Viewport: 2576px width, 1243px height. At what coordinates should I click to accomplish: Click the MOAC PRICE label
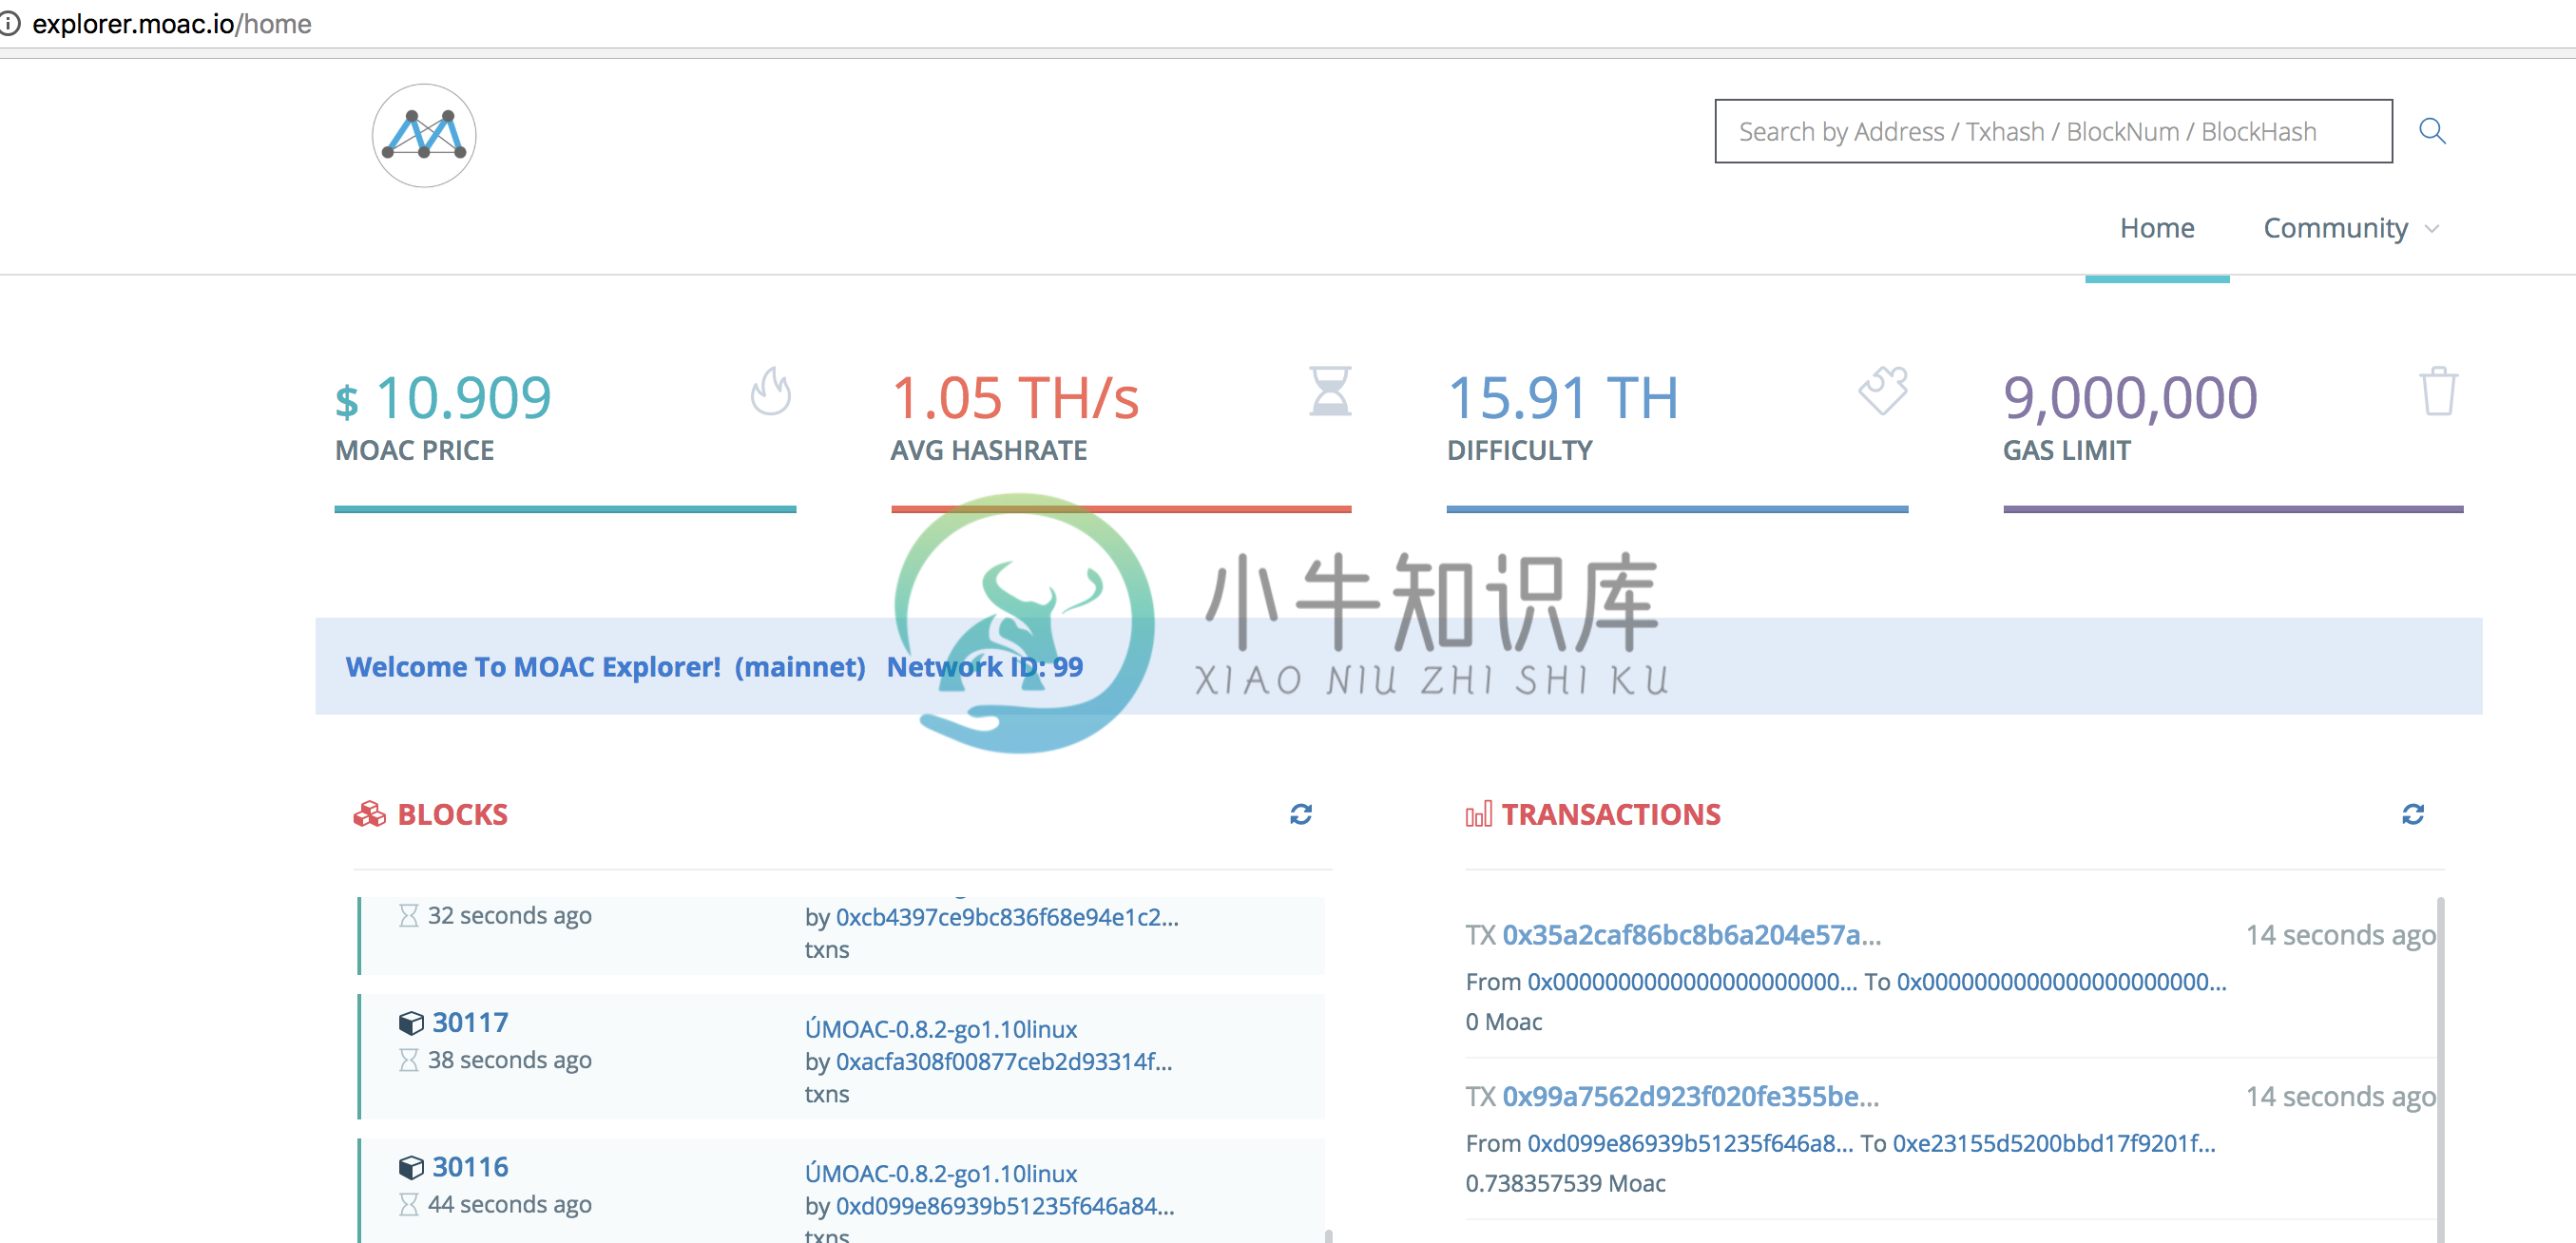click(x=414, y=450)
